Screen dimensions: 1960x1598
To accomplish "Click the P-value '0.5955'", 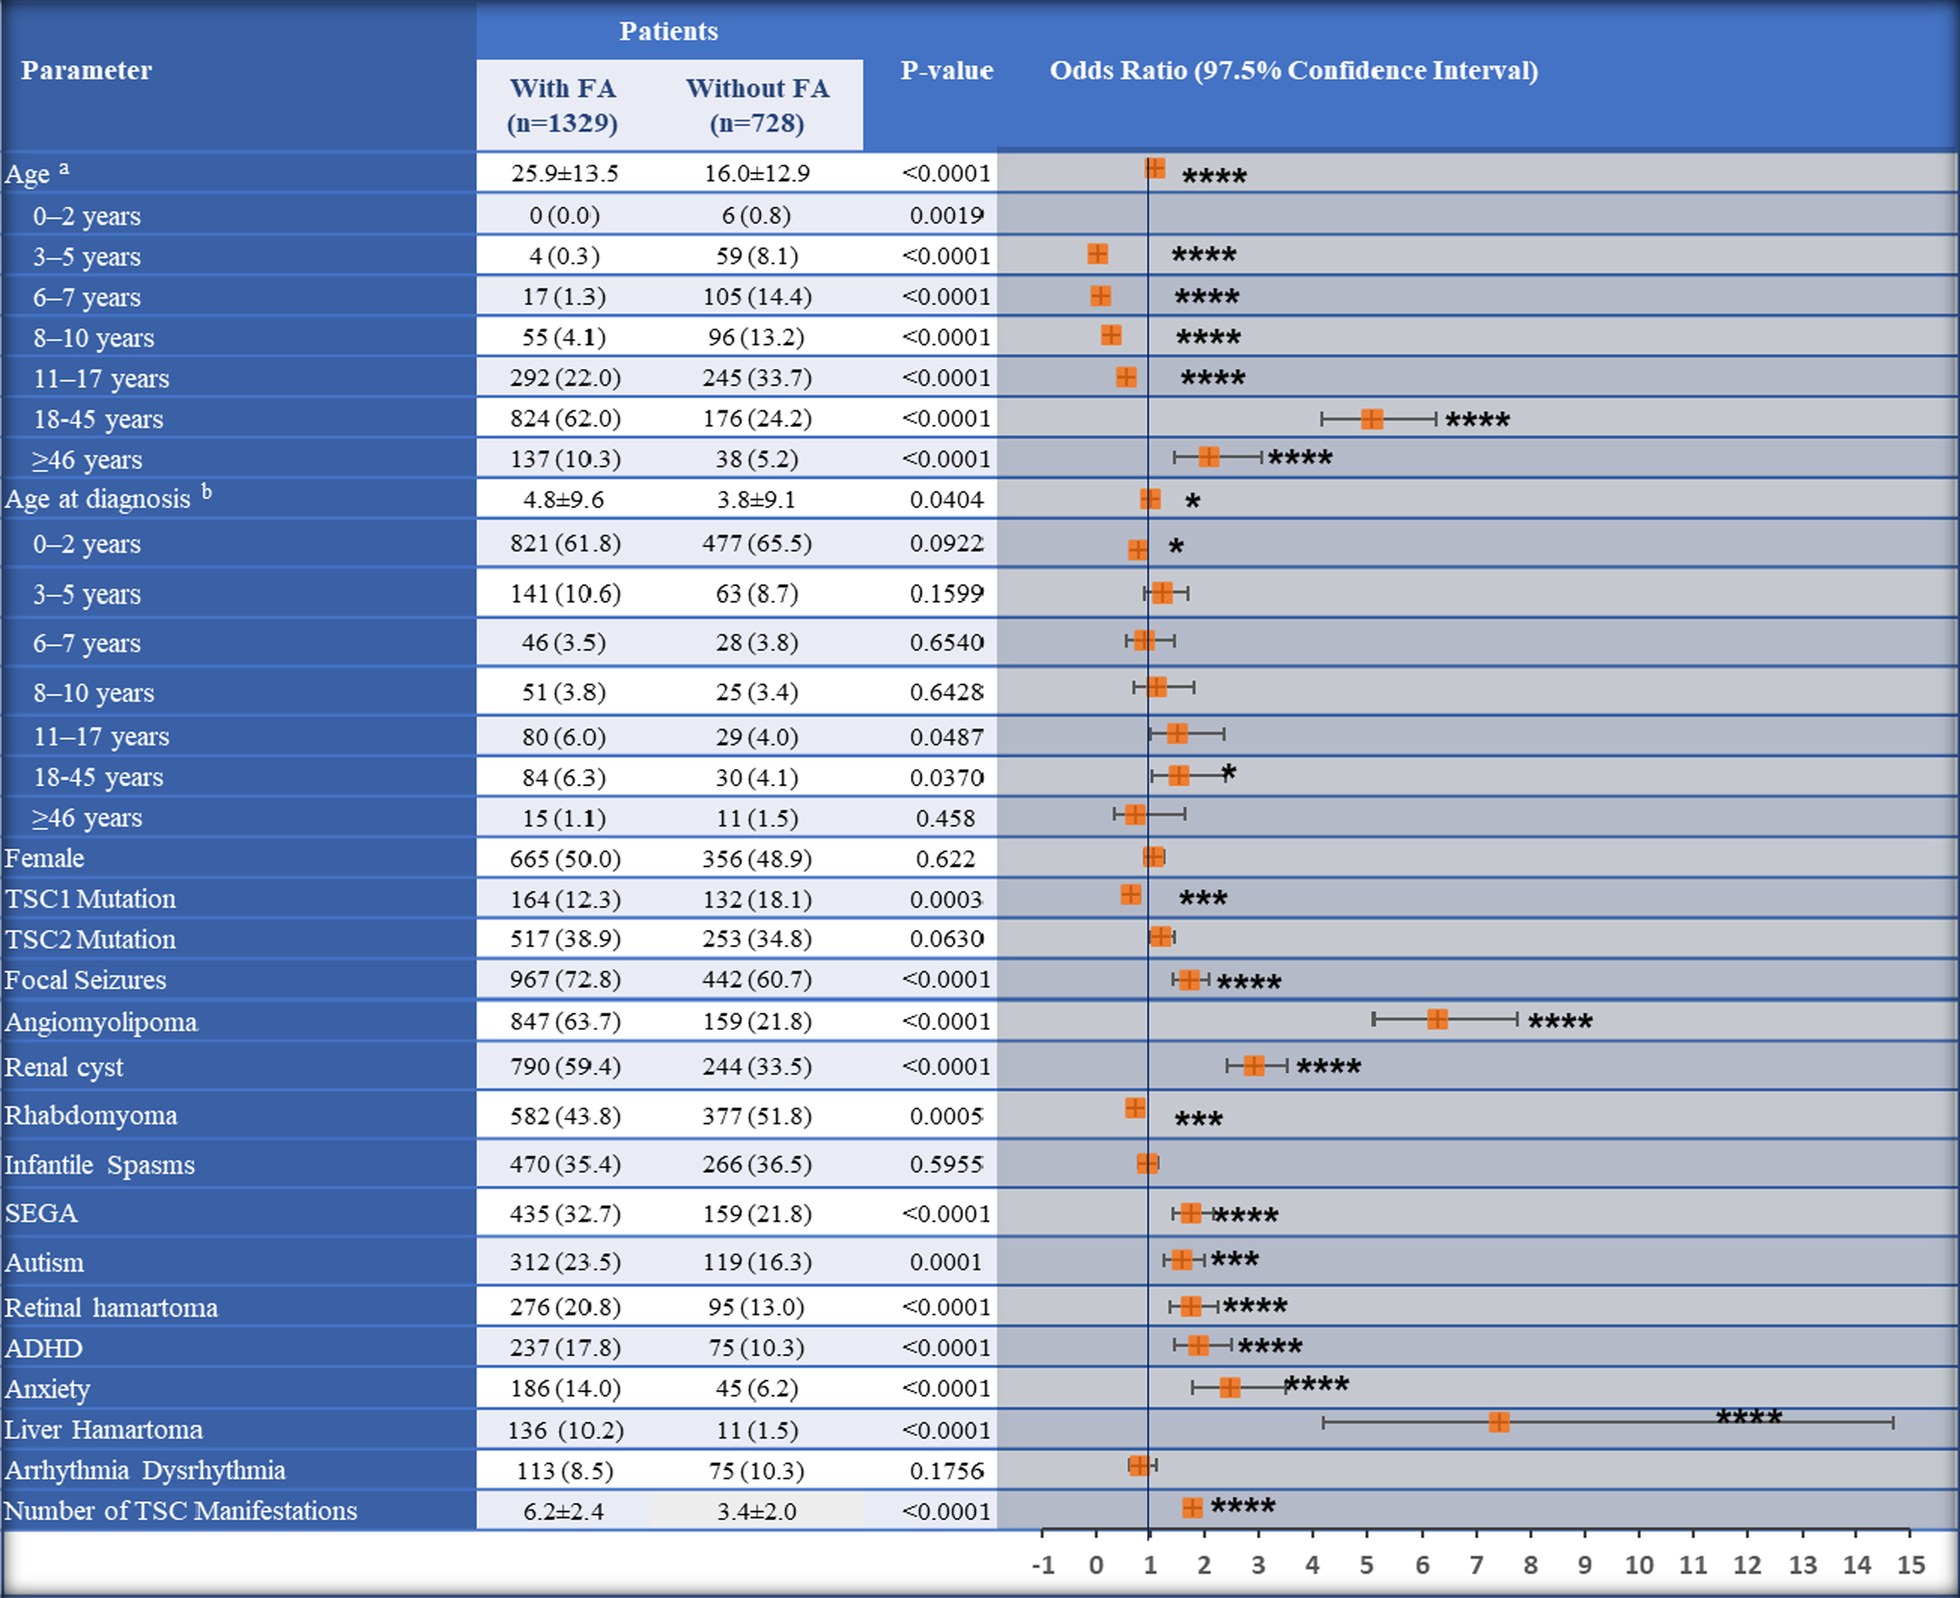I will (x=946, y=1164).
